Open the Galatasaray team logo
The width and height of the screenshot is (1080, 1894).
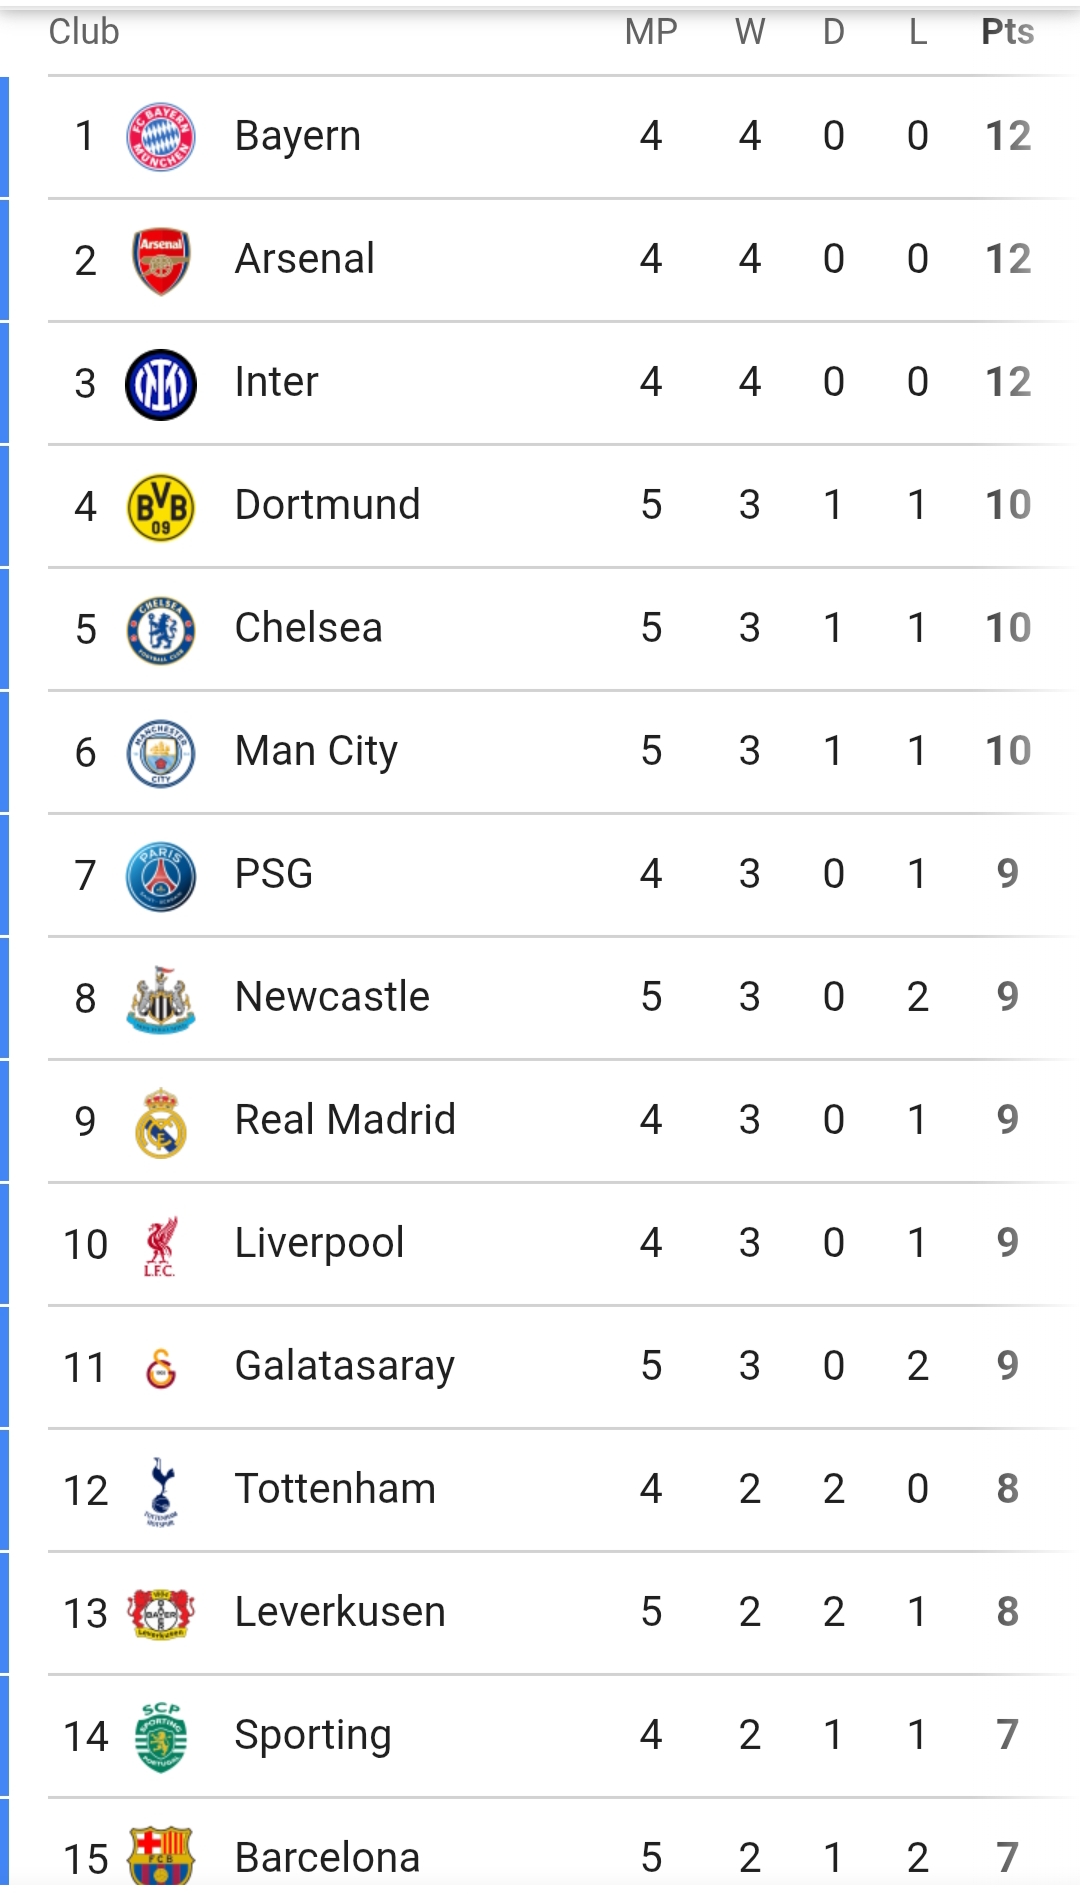[x=160, y=1368]
